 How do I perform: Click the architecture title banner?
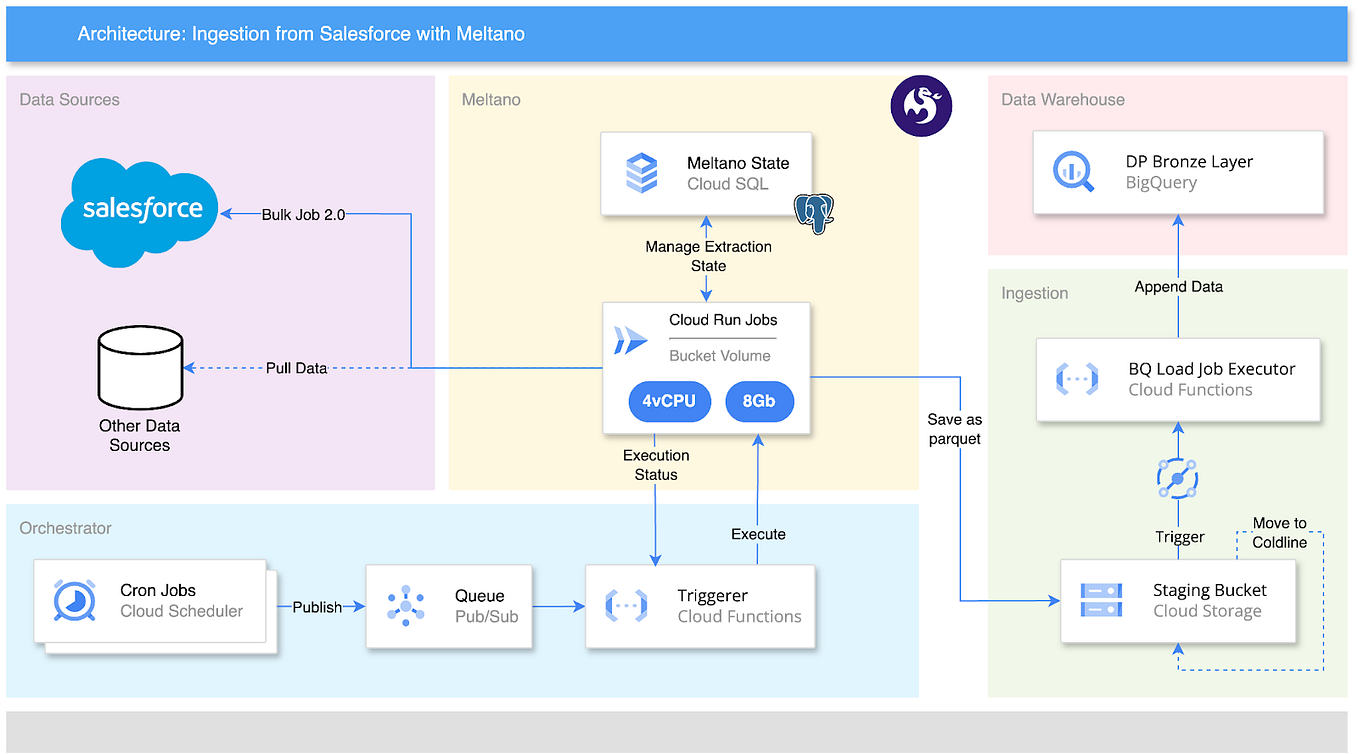point(300,33)
